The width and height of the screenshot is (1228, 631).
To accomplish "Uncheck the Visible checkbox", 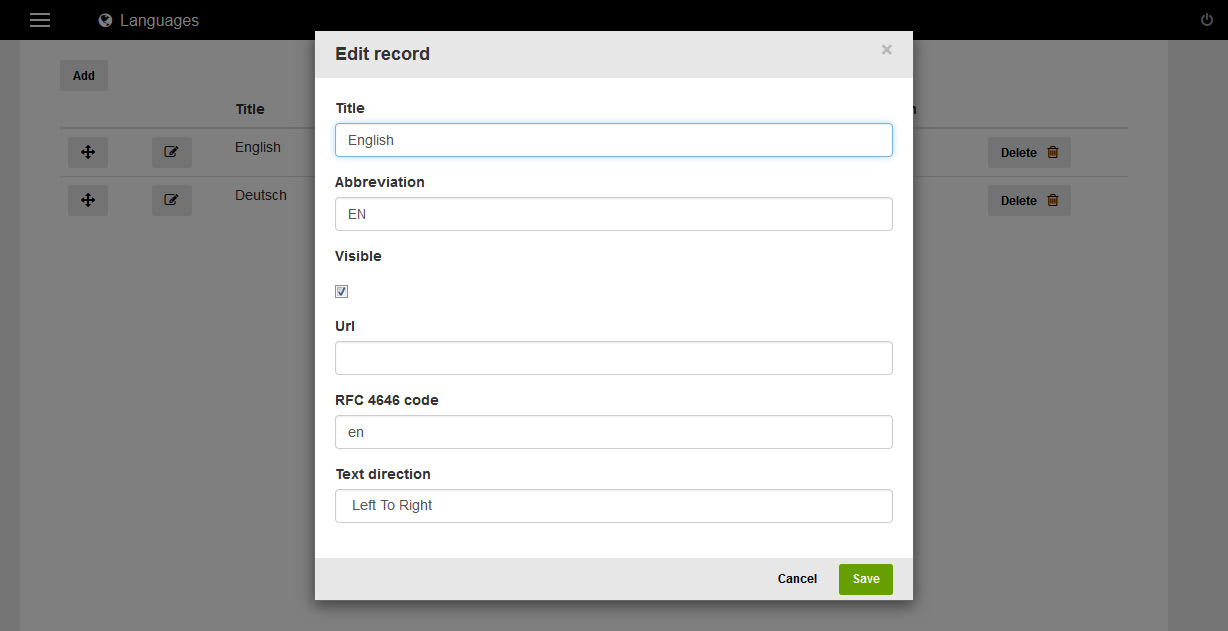I will [342, 292].
